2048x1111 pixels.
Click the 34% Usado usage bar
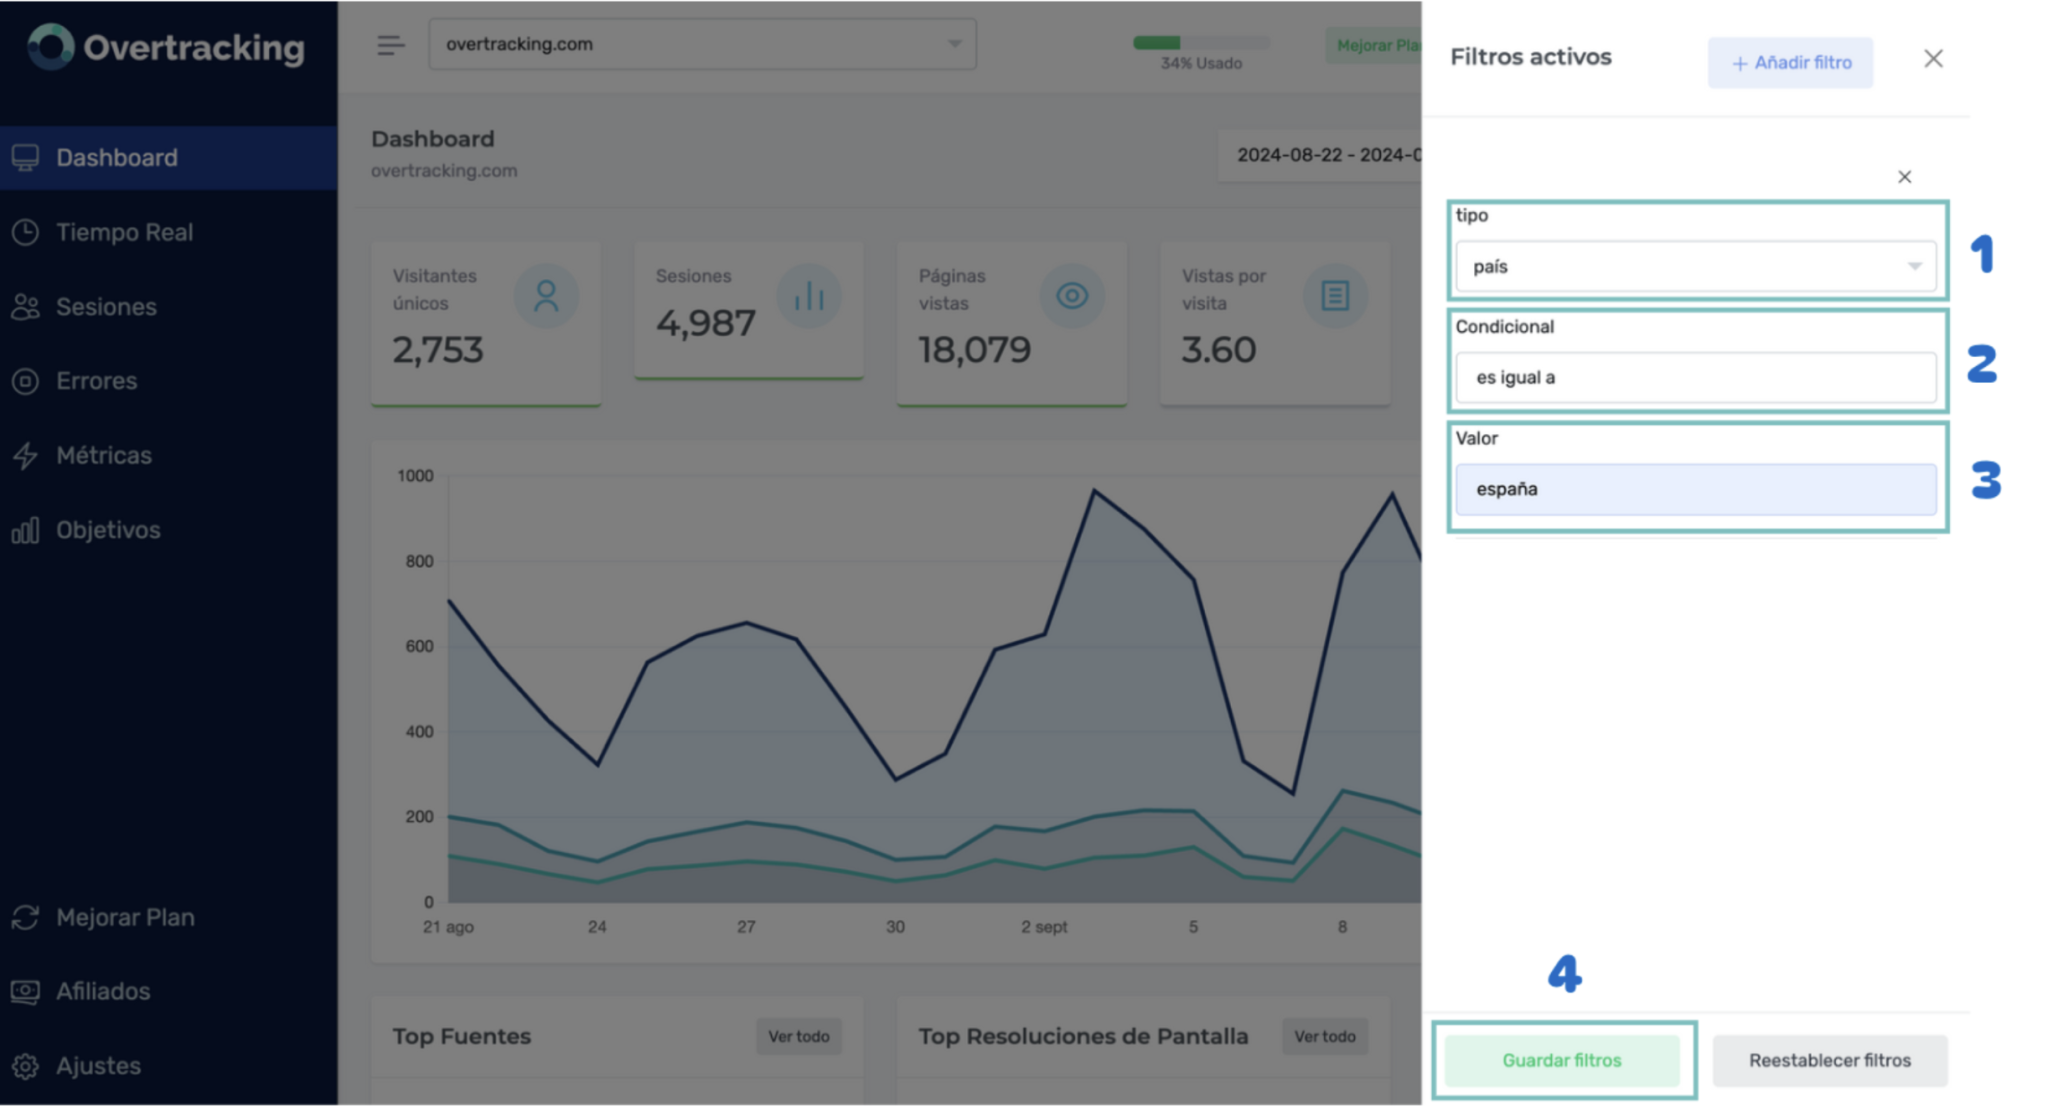pos(1201,43)
